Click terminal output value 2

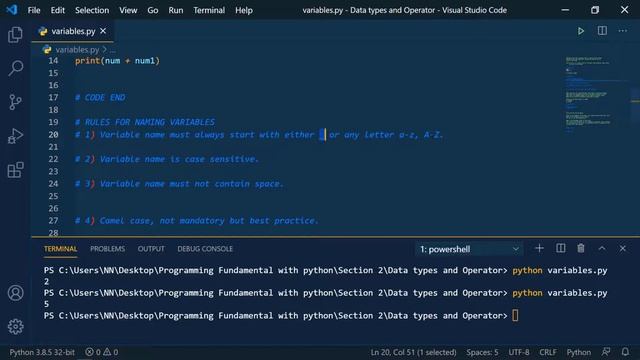46,281
